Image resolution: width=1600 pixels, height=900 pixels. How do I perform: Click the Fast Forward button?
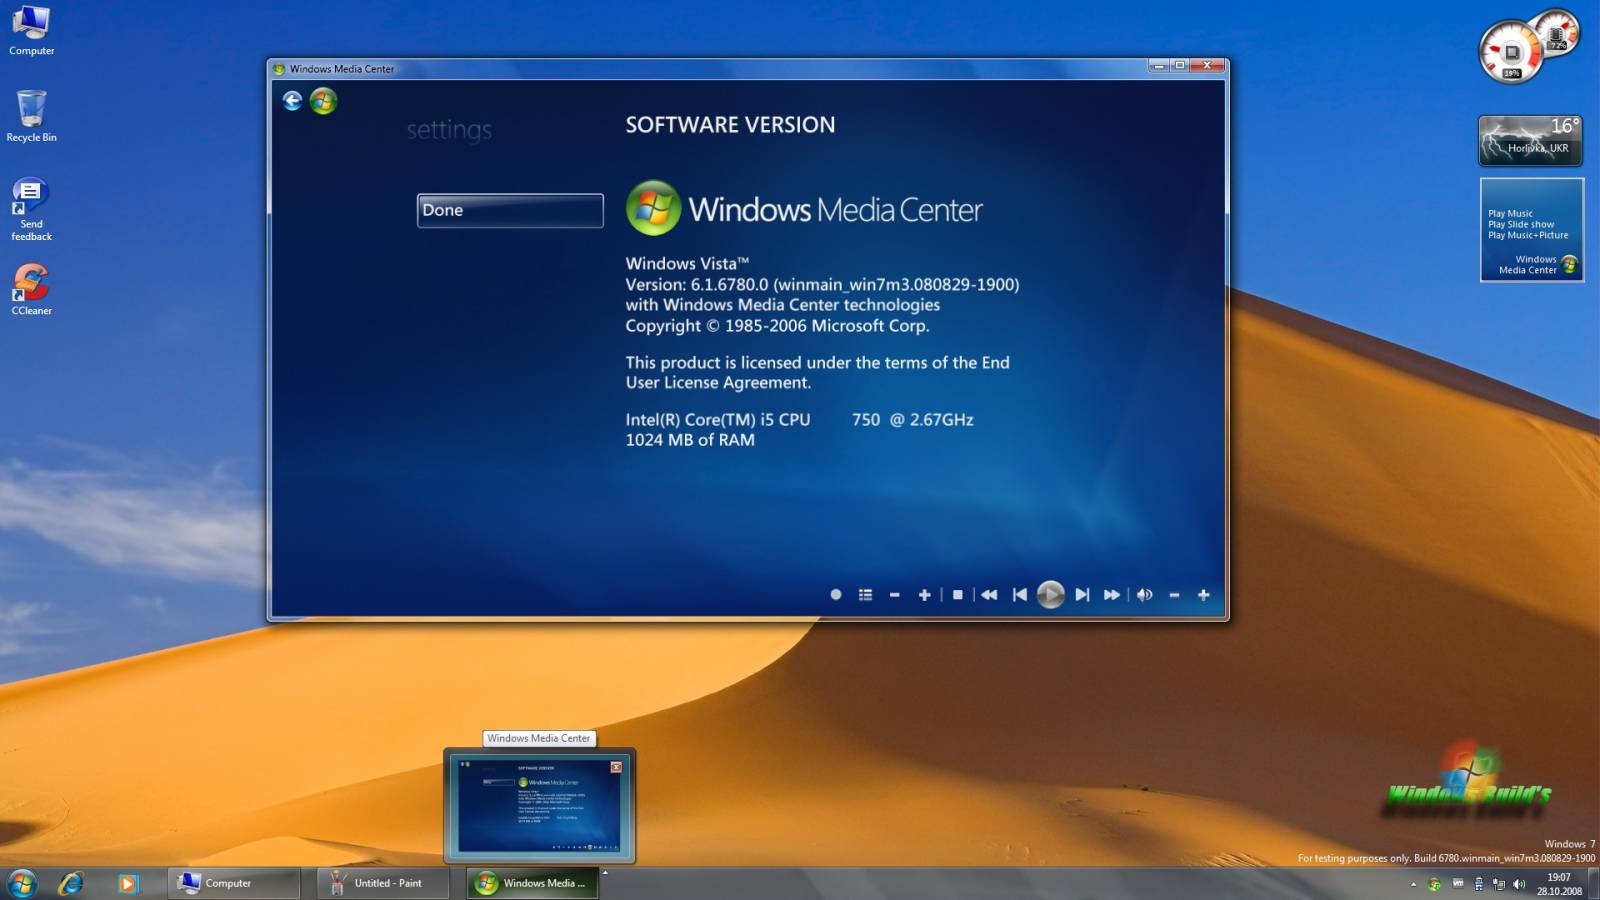pos(1112,595)
